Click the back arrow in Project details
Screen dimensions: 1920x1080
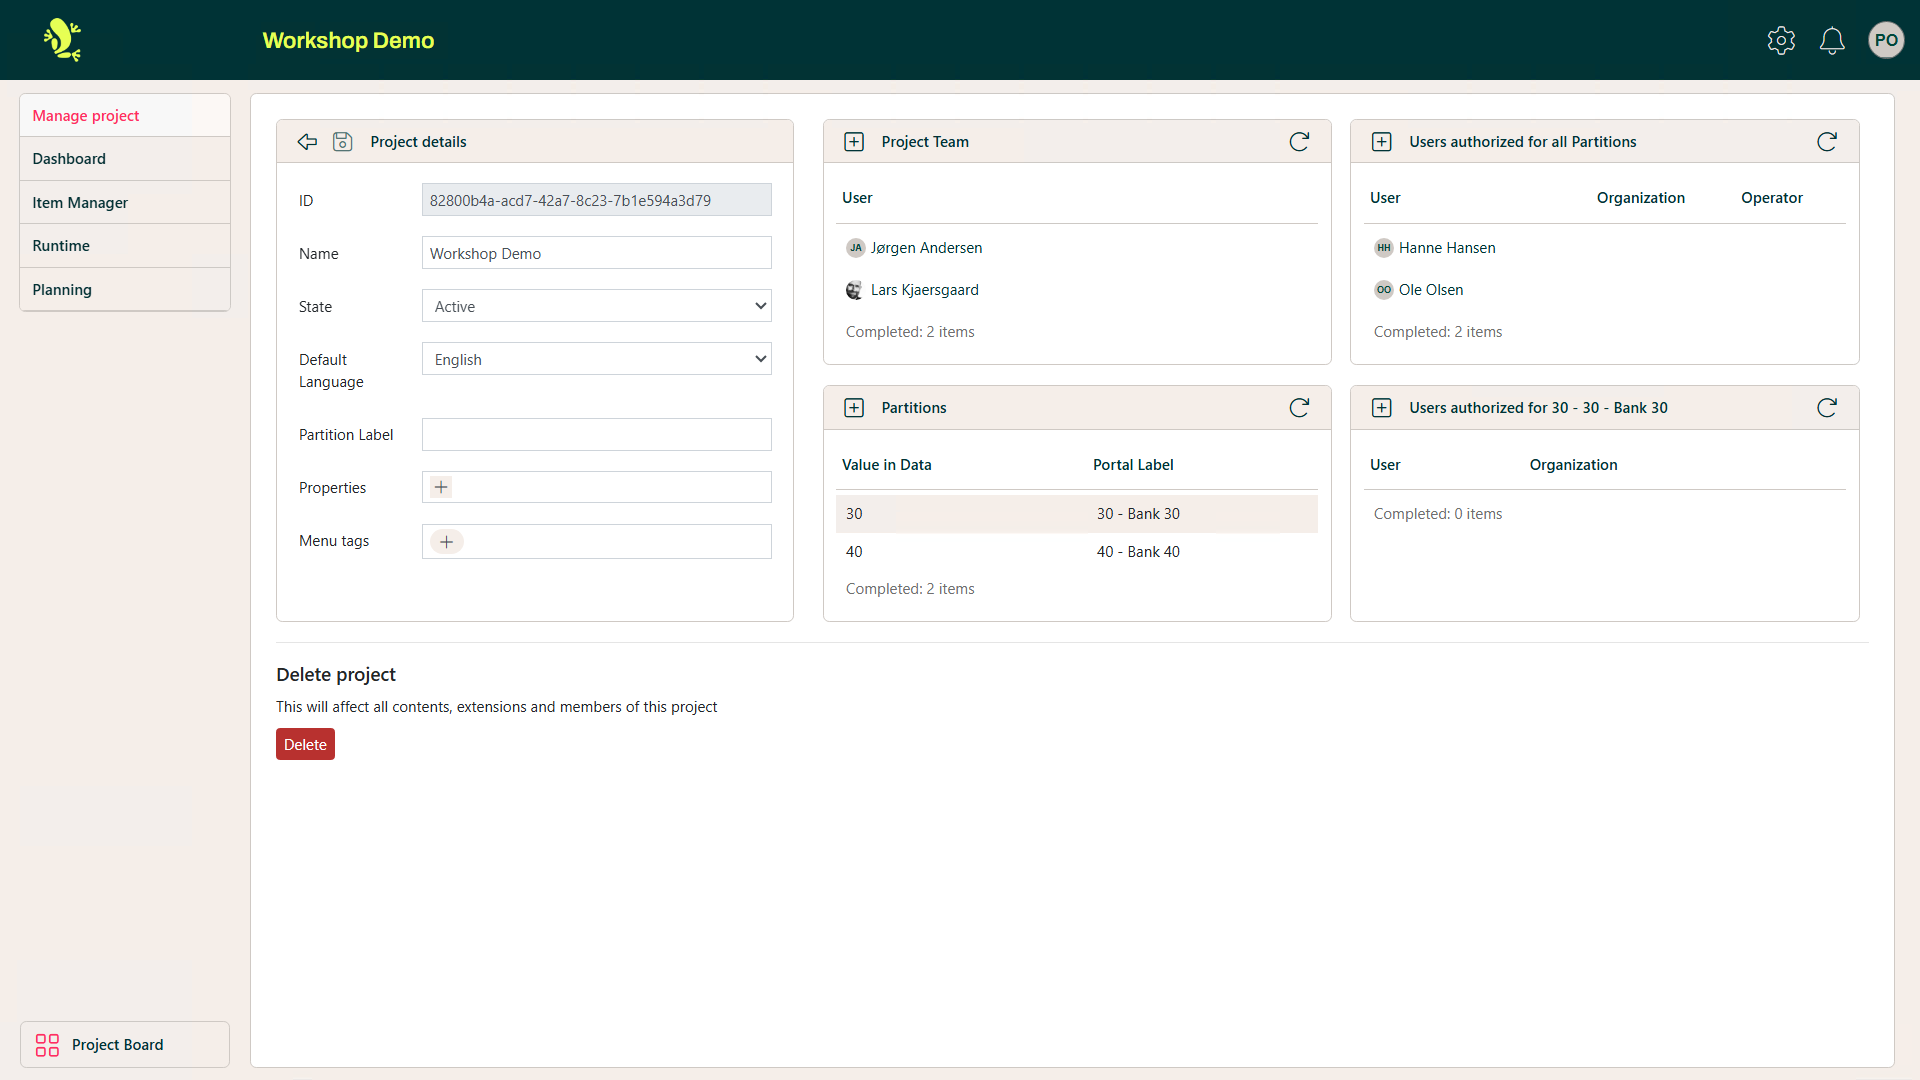[307, 141]
